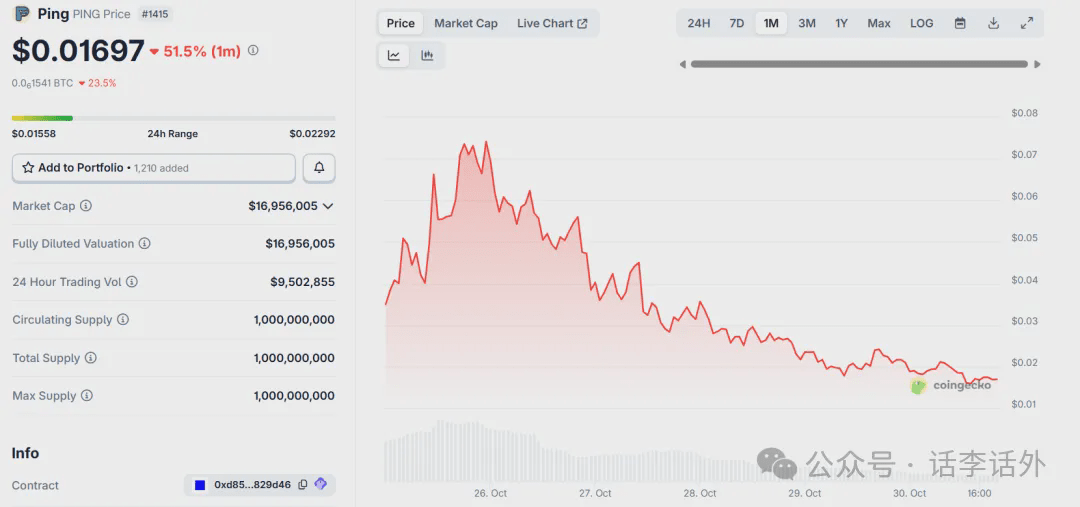Click info icon beside Fully Diluted Valuation
Viewport: 1080px width, 507px height.
145,244
